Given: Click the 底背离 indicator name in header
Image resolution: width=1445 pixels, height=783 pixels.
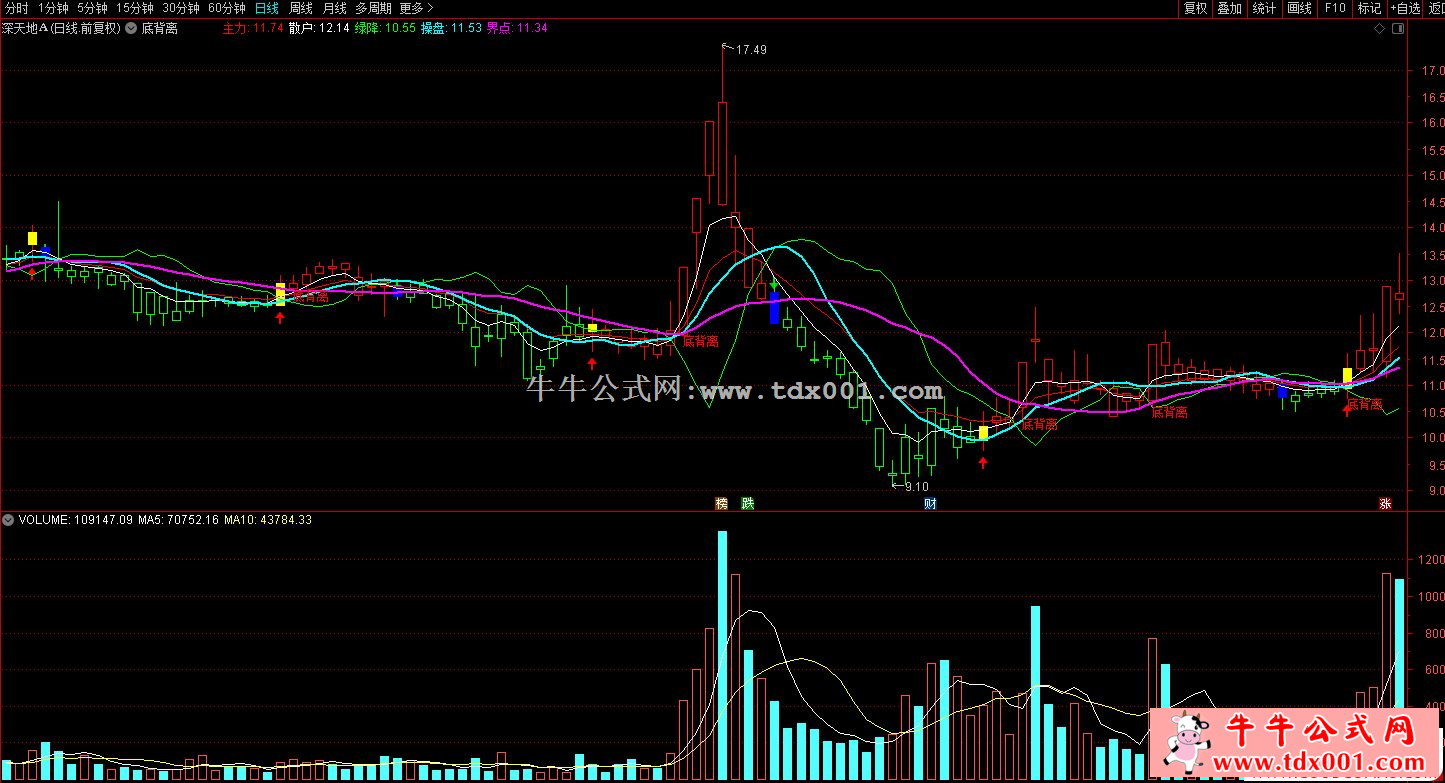Looking at the screenshot, I should pos(160,28).
